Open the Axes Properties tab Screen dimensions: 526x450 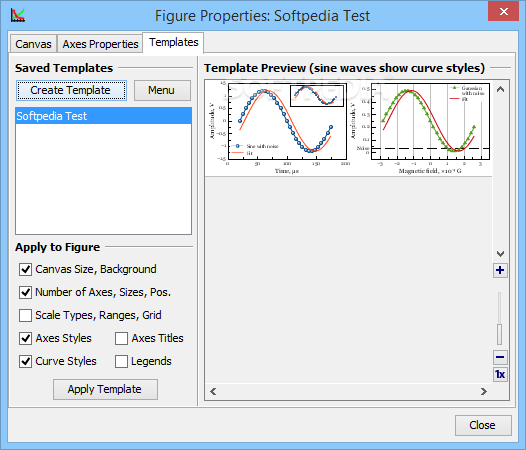tap(100, 44)
